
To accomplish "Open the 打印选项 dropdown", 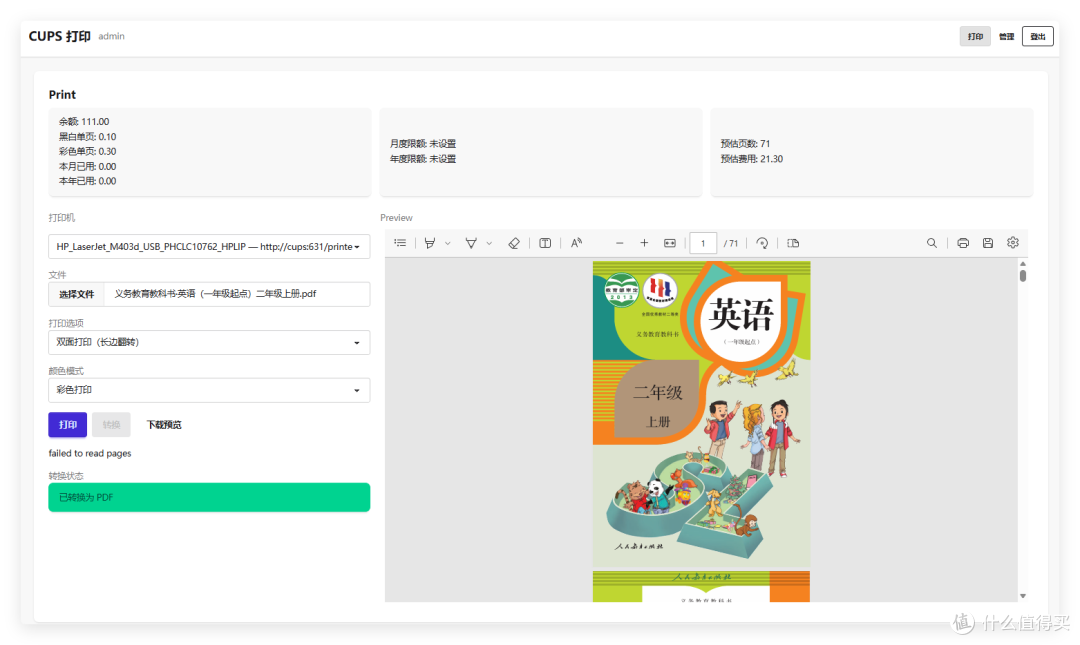I will pos(209,342).
